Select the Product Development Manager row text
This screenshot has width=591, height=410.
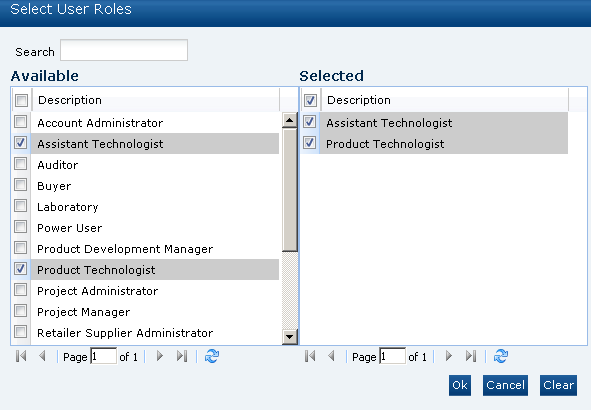[125, 249]
